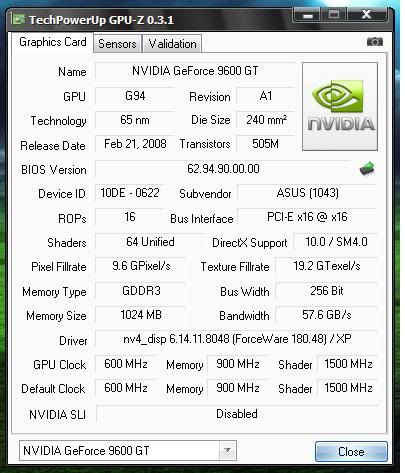Minimize the GPU-Z window
Image resolution: width=405 pixels, height=473 pixels.
point(307,15)
